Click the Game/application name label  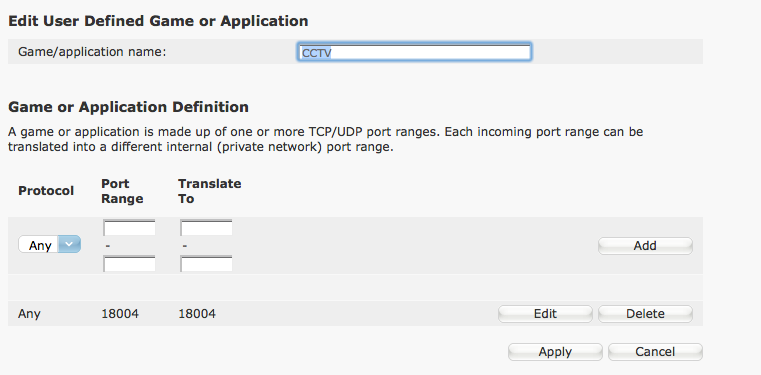click(x=92, y=51)
